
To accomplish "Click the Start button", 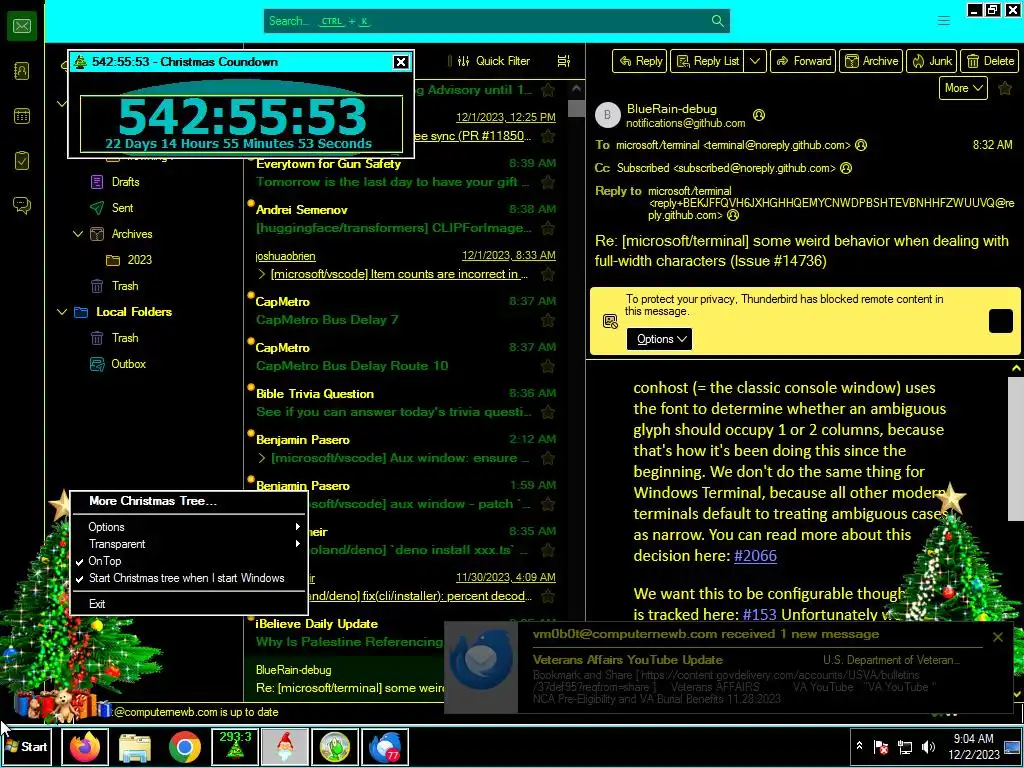I will (27, 747).
